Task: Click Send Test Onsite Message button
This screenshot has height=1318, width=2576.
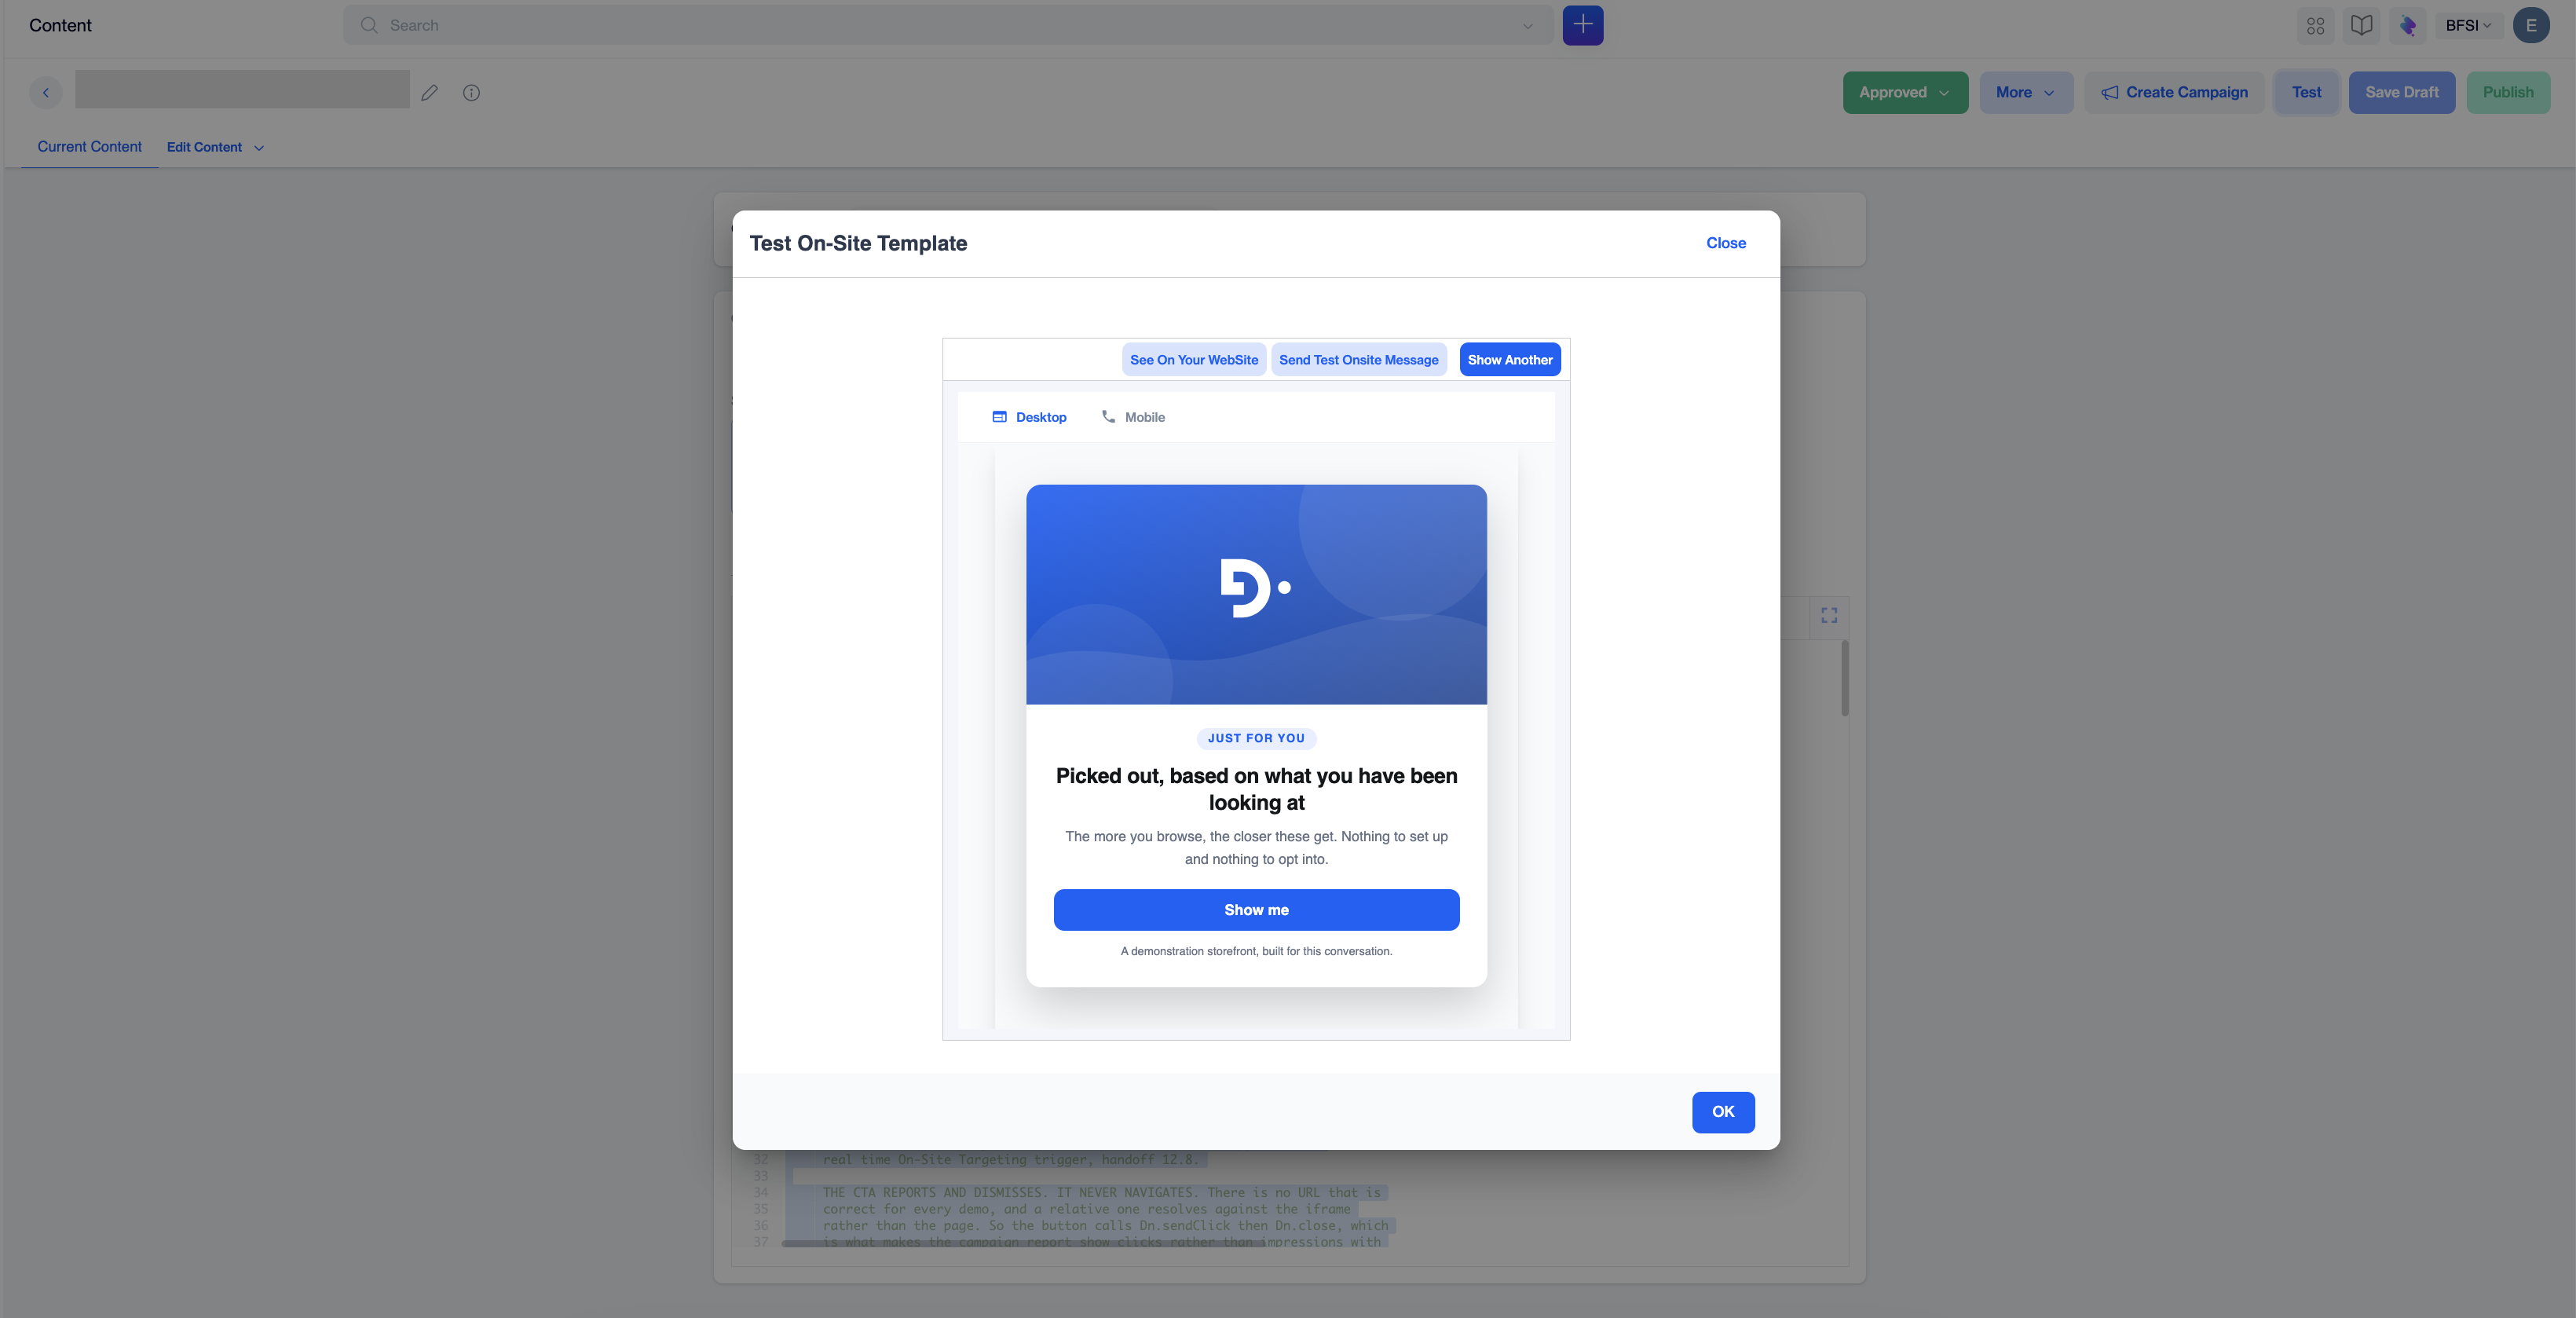Action: (x=1358, y=360)
